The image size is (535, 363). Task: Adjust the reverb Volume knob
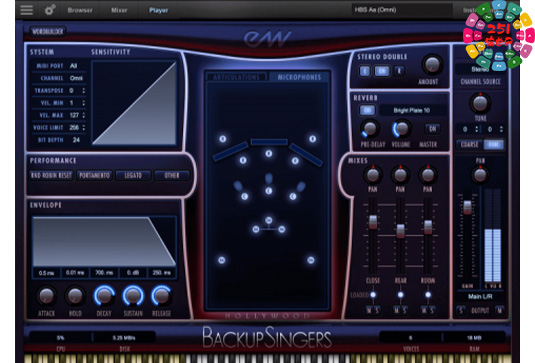[402, 129]
